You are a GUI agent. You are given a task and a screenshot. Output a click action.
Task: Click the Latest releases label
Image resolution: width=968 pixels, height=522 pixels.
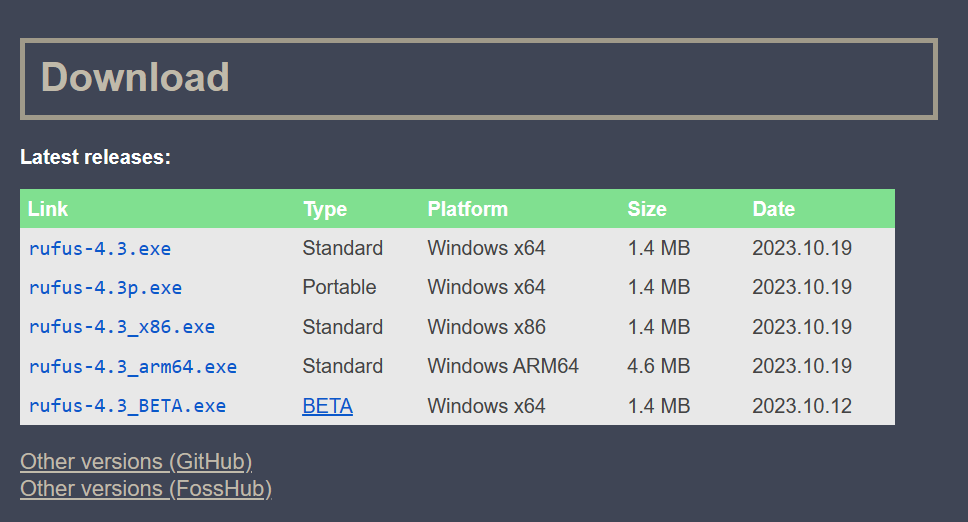point(95,157)
